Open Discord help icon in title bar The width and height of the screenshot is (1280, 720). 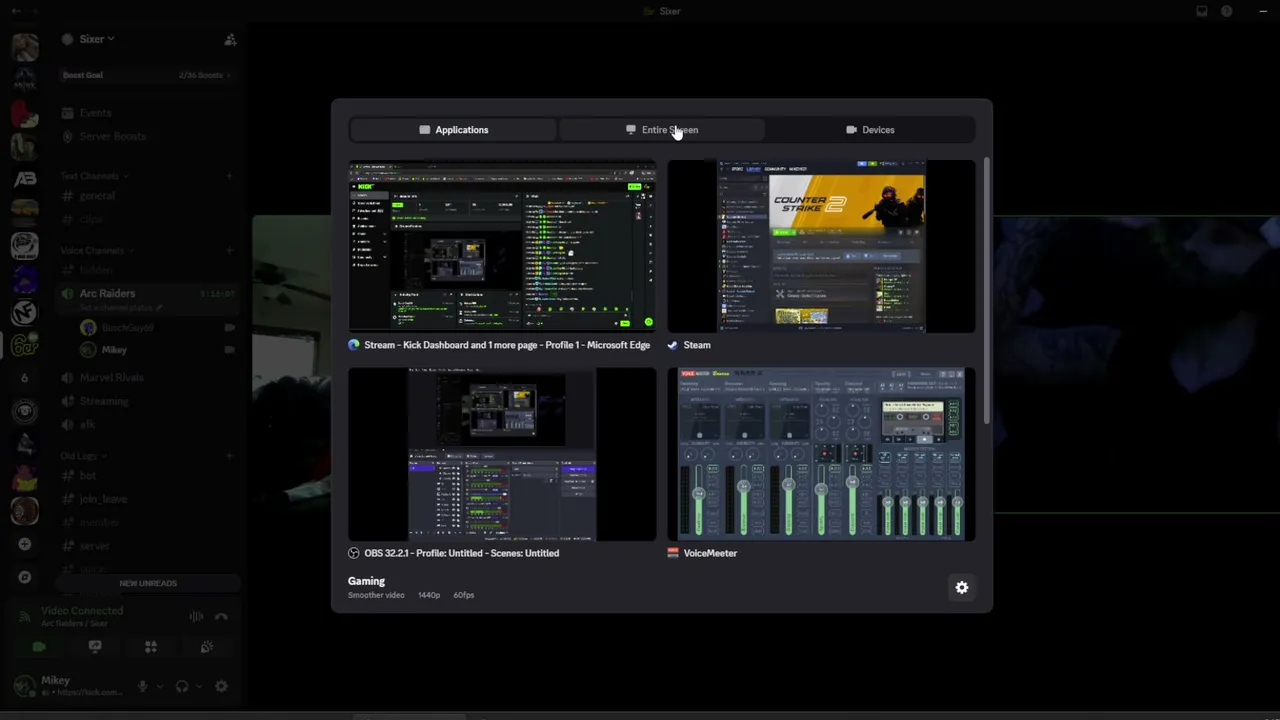(x=1227, y=11)
